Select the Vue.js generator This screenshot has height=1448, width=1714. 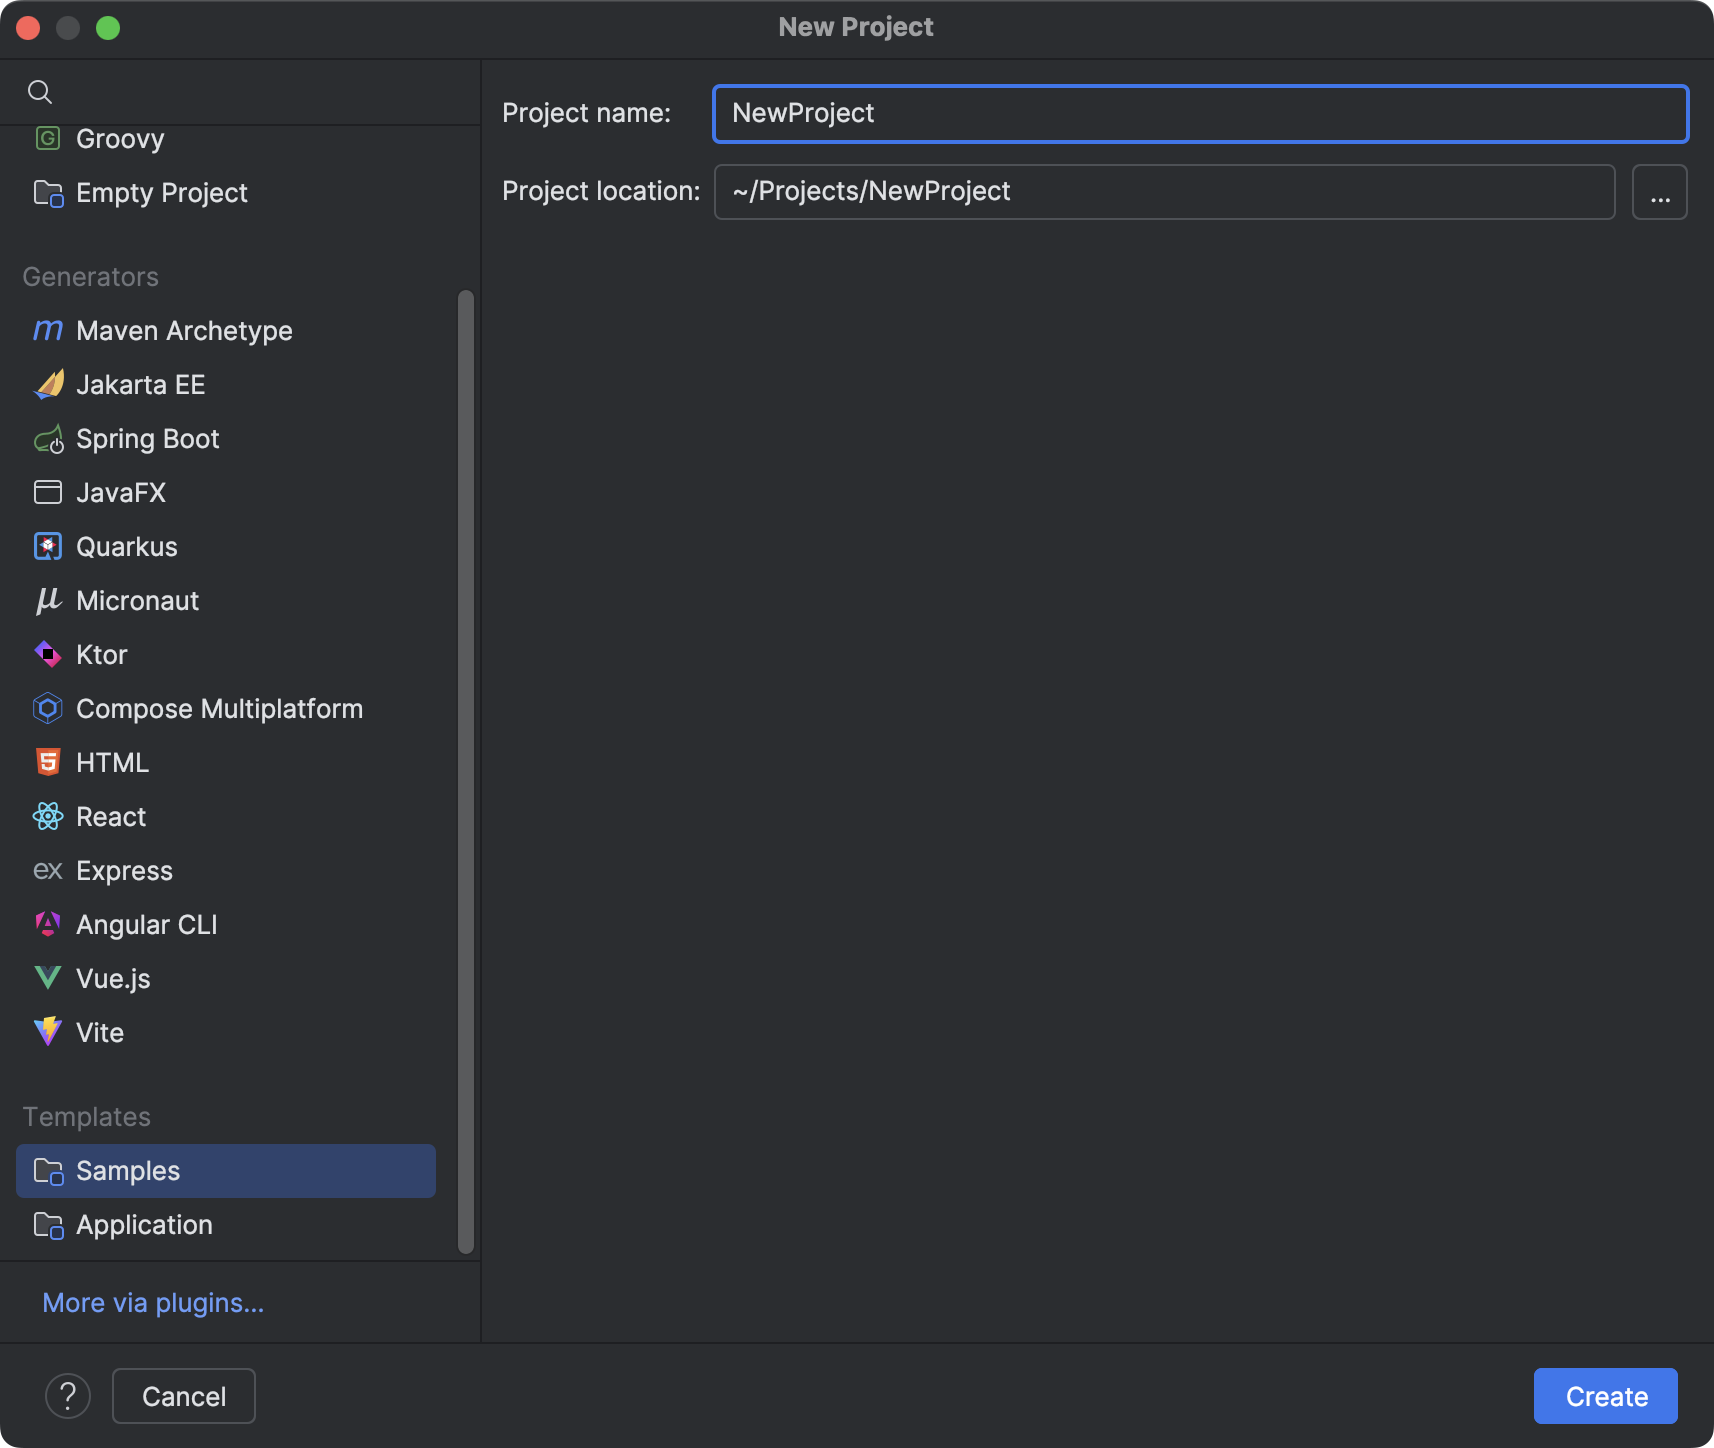[112, 978]
